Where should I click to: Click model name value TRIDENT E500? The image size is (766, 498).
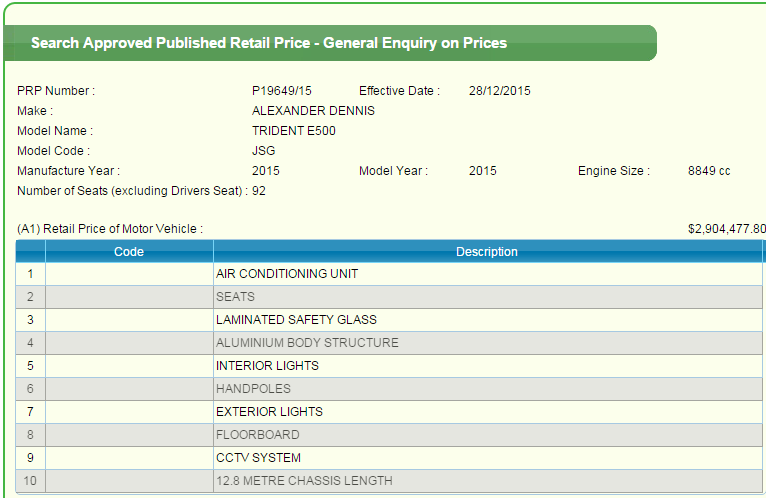click(294, 131)
